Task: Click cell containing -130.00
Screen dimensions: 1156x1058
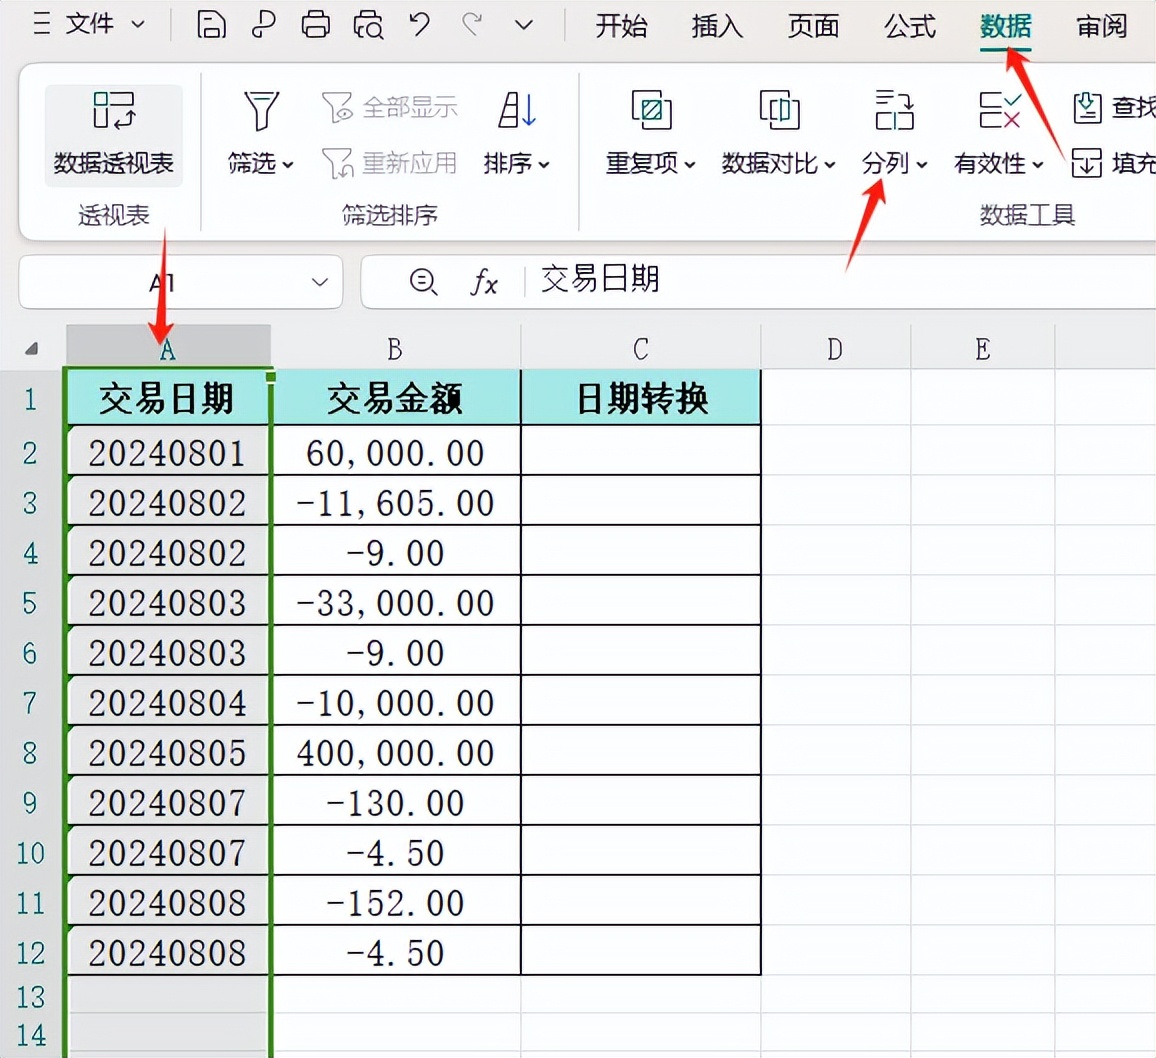Action: tap(396, 802)
